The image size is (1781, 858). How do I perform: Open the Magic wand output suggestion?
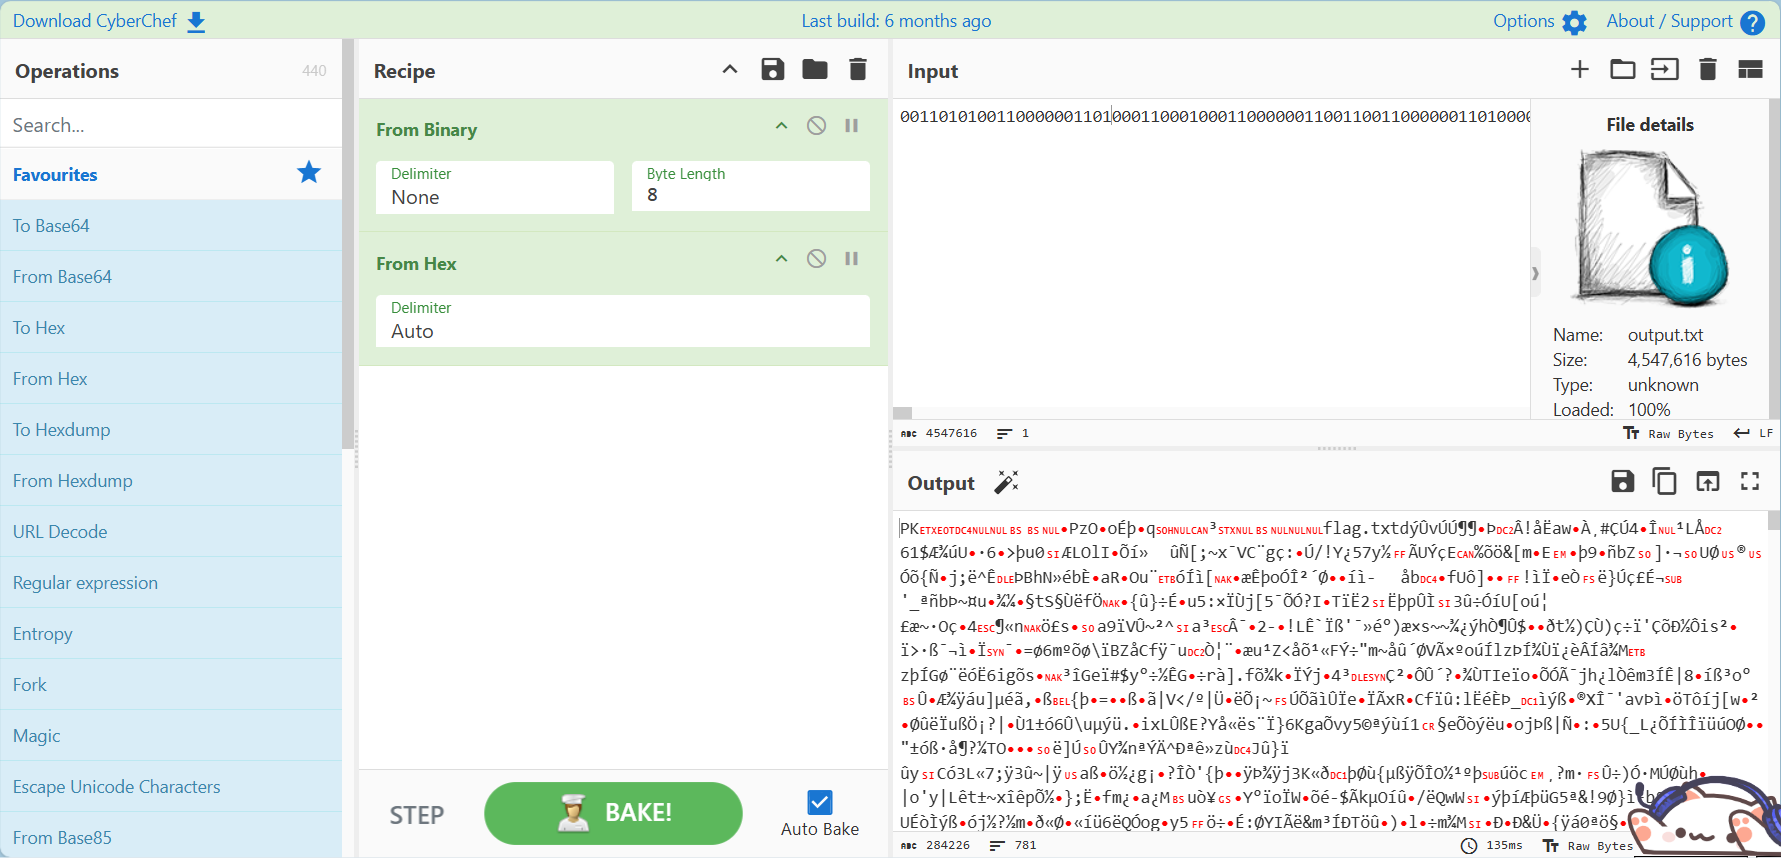click(1006, 483)
